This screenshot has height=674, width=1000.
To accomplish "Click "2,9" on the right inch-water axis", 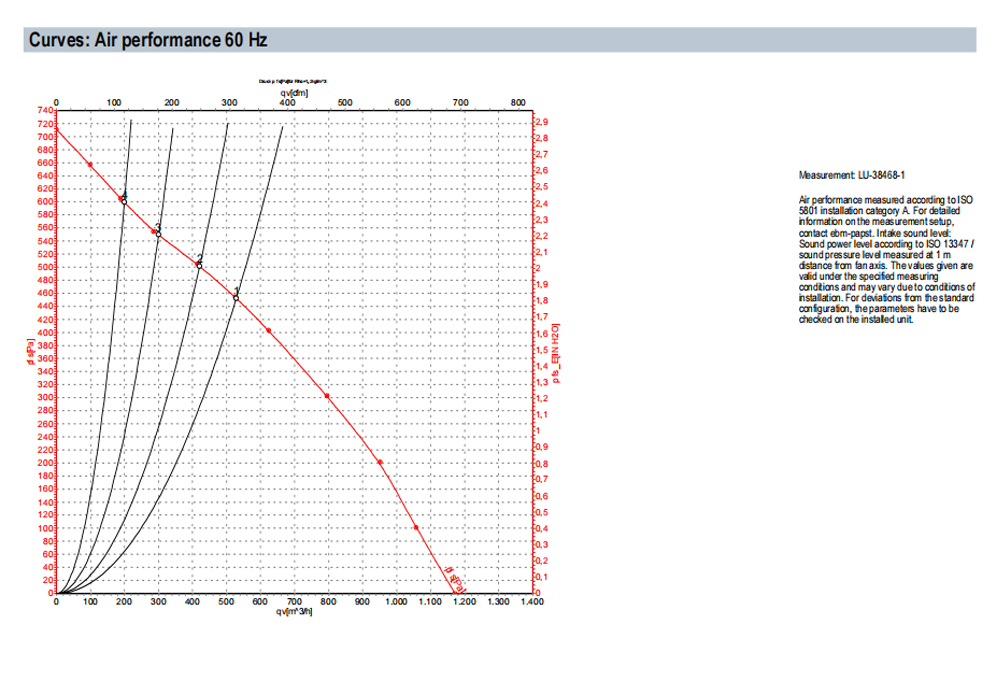I will 542,122.
